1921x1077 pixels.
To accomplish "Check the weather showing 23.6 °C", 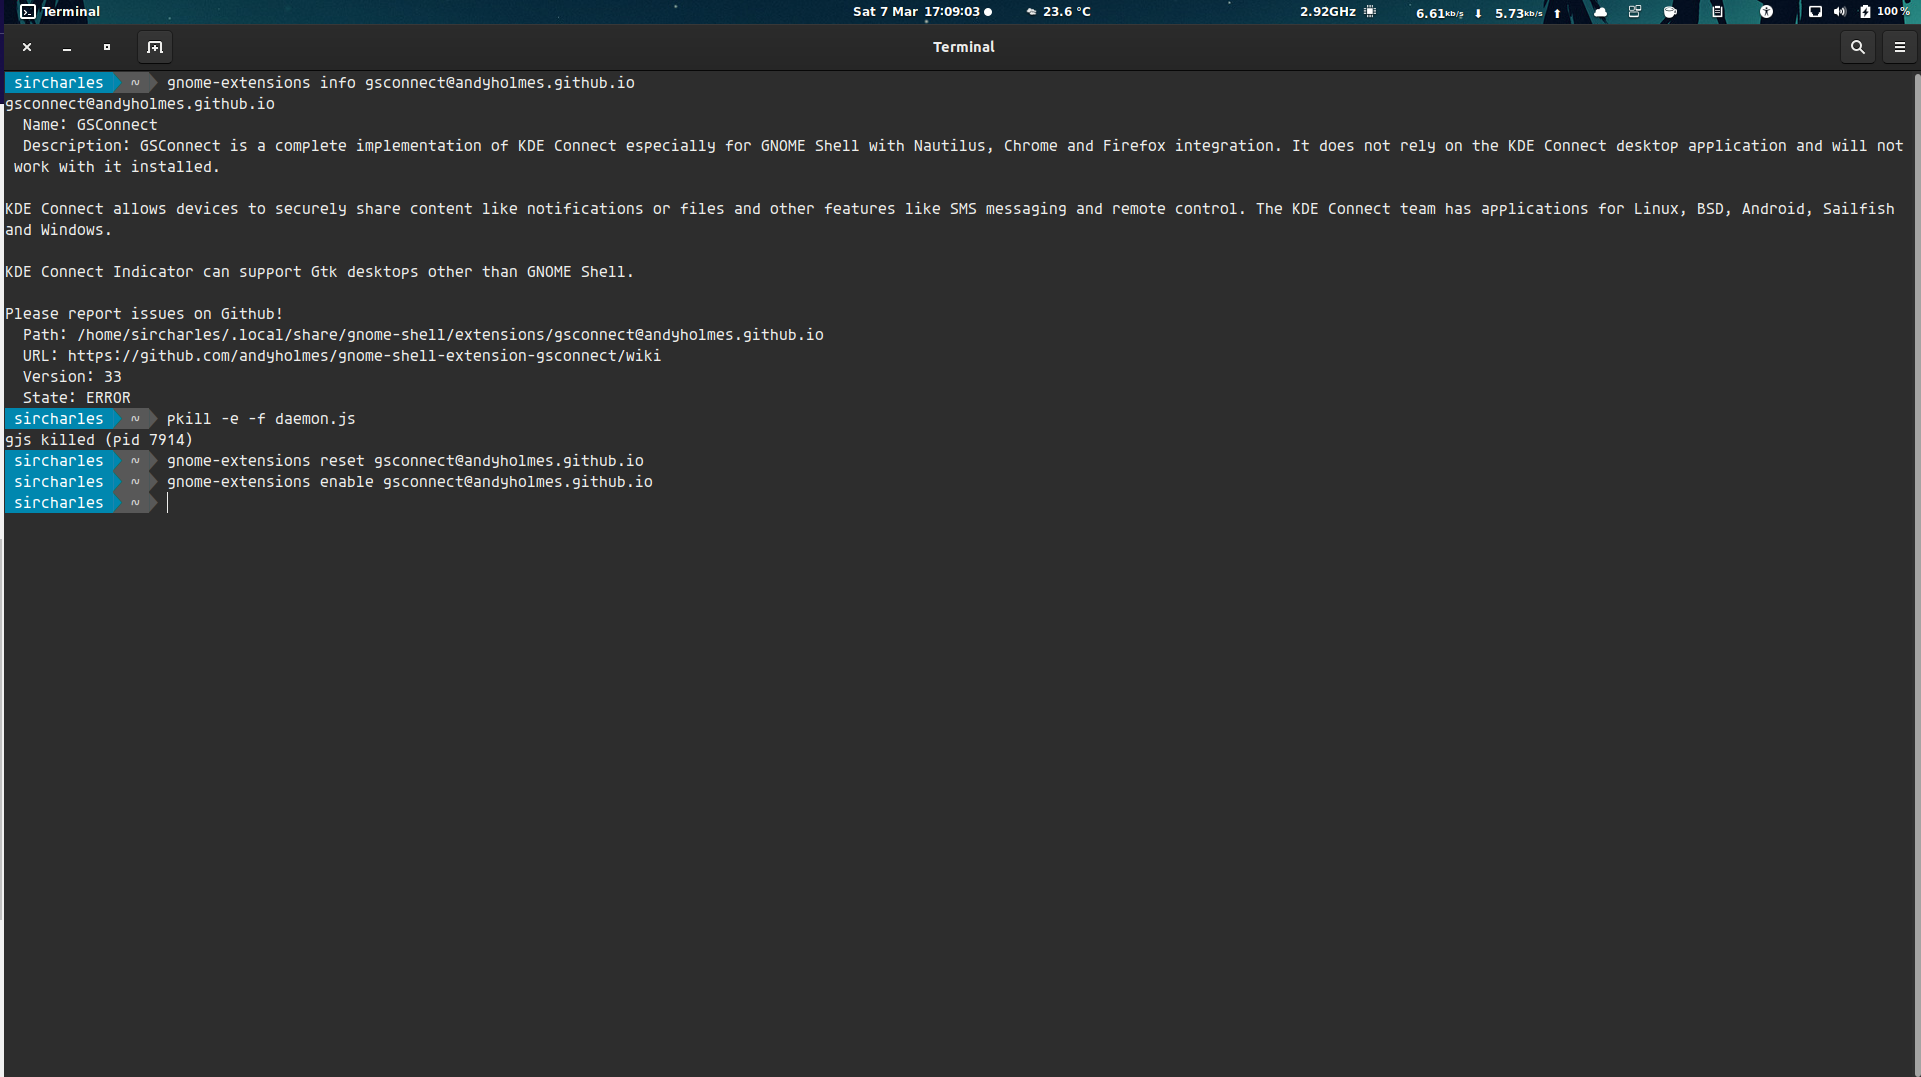I will click(x=1058, y=12).
